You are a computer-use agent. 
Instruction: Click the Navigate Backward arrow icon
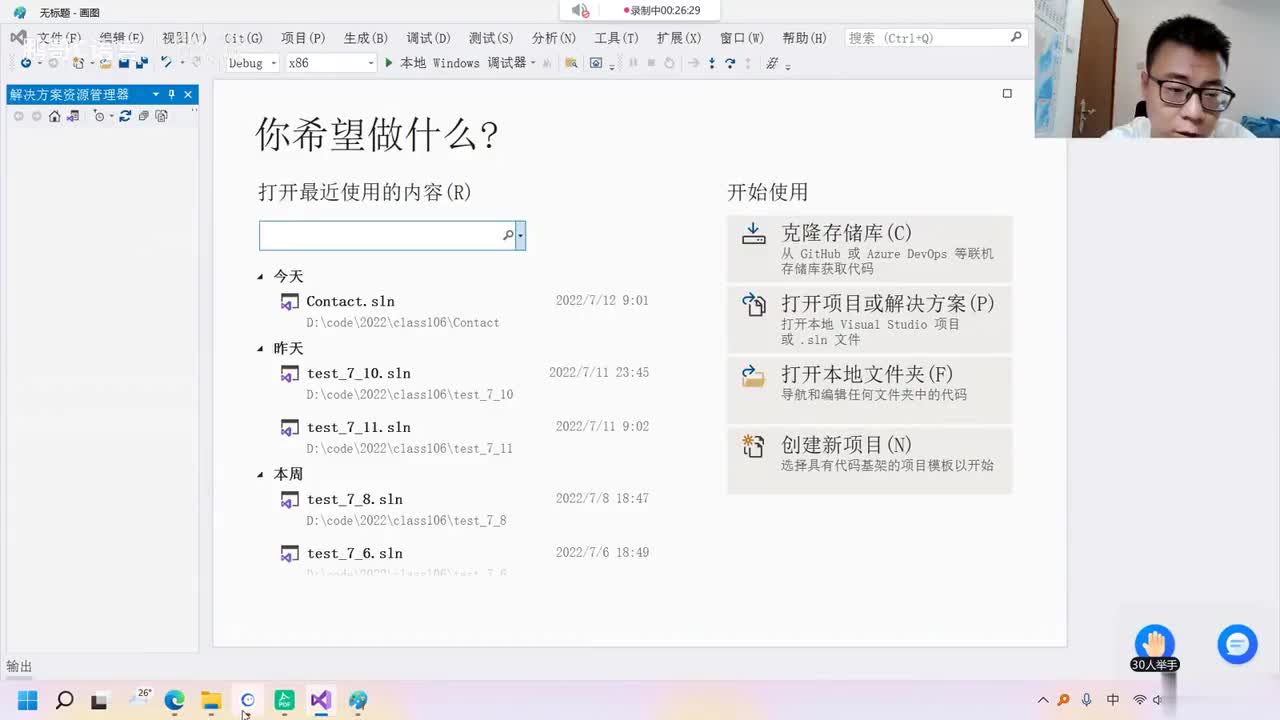pyautogui.click(x=25, y=63)
